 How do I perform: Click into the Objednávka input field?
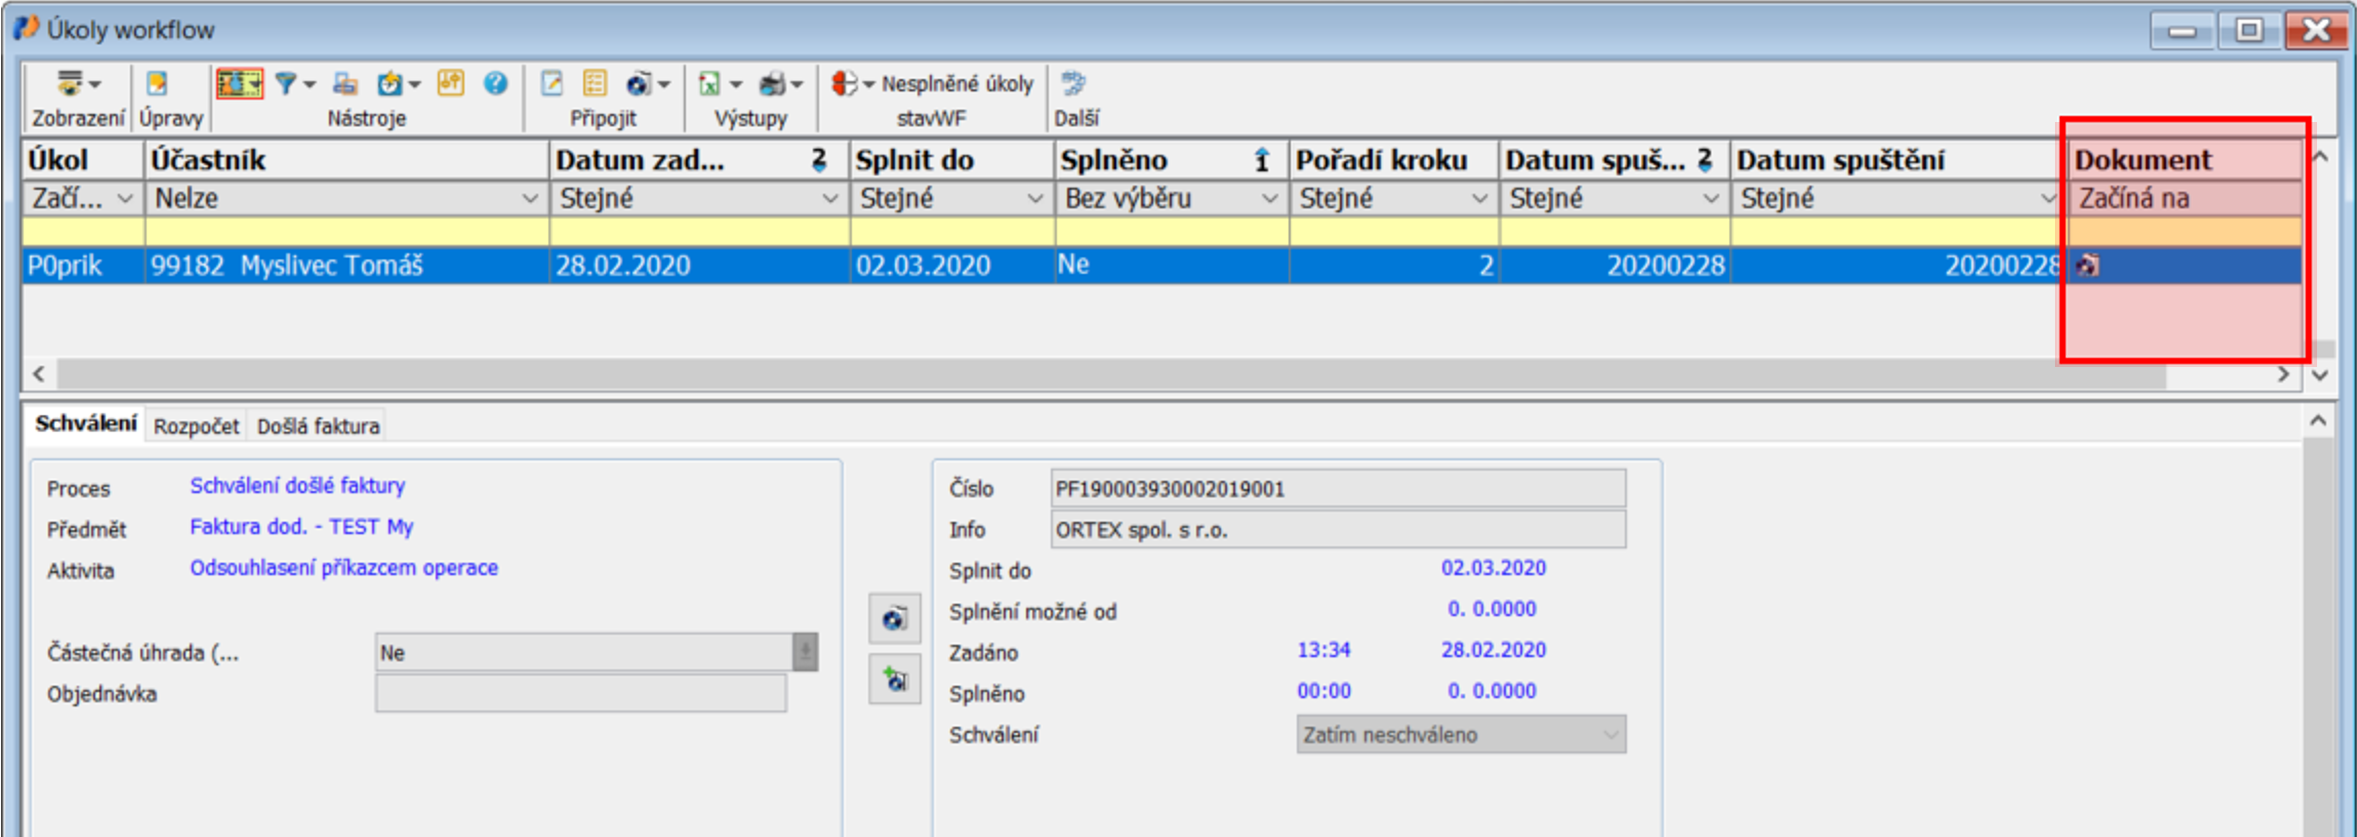[580, 694]
